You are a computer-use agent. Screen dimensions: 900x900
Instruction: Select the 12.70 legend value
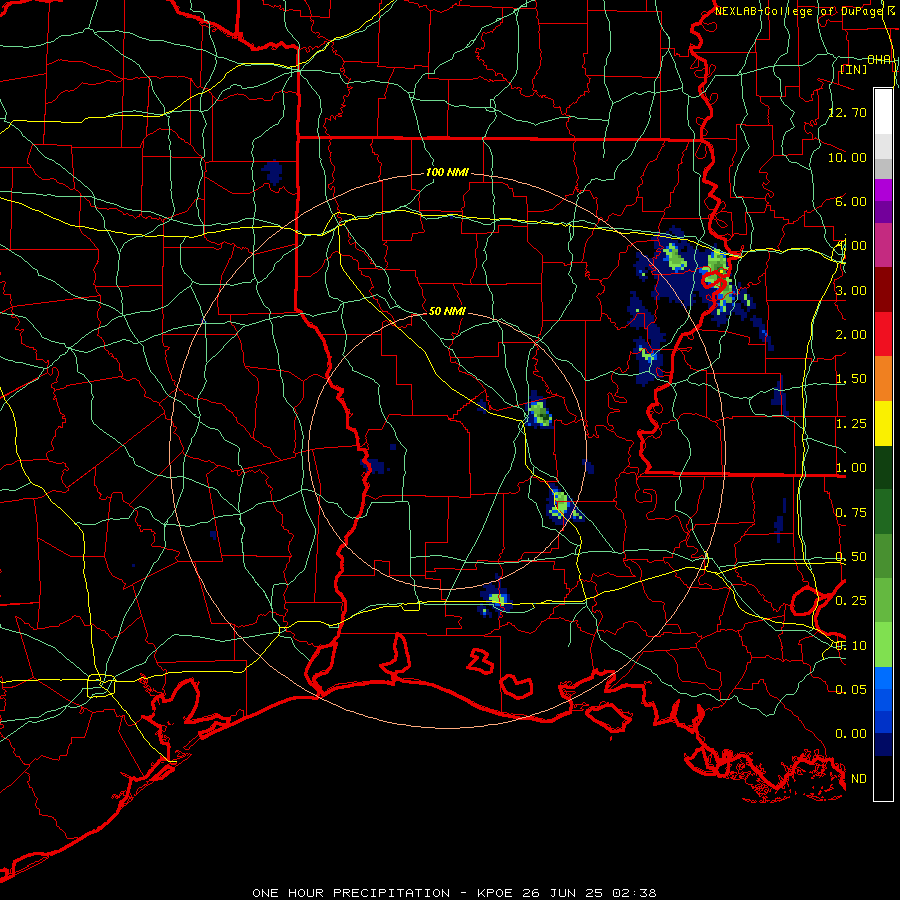click(x=848, y=112)
